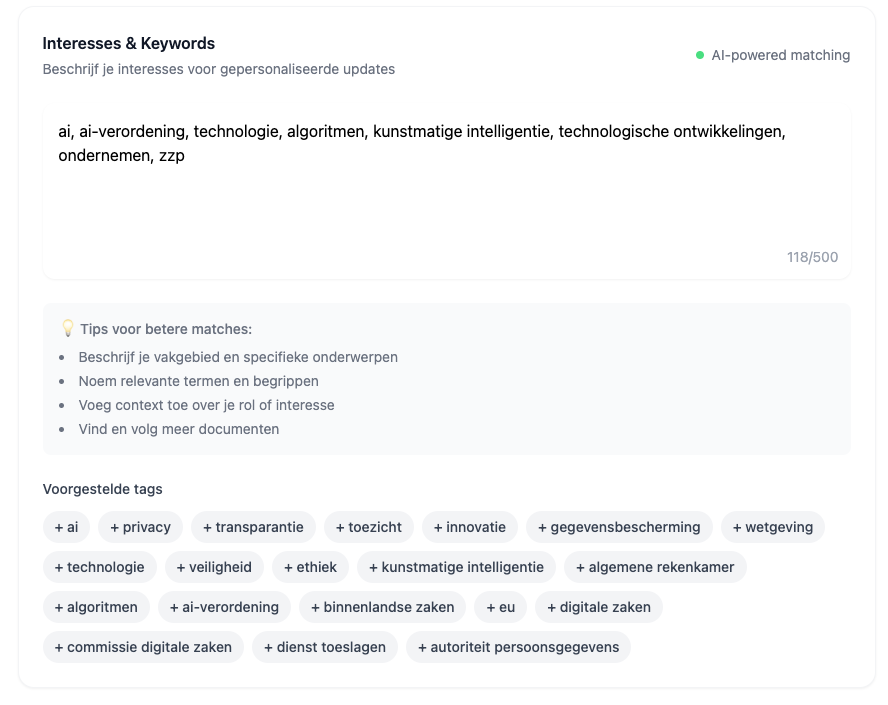Add the "ai" suggested tag
888x705 pixels.
coord(66,527)
